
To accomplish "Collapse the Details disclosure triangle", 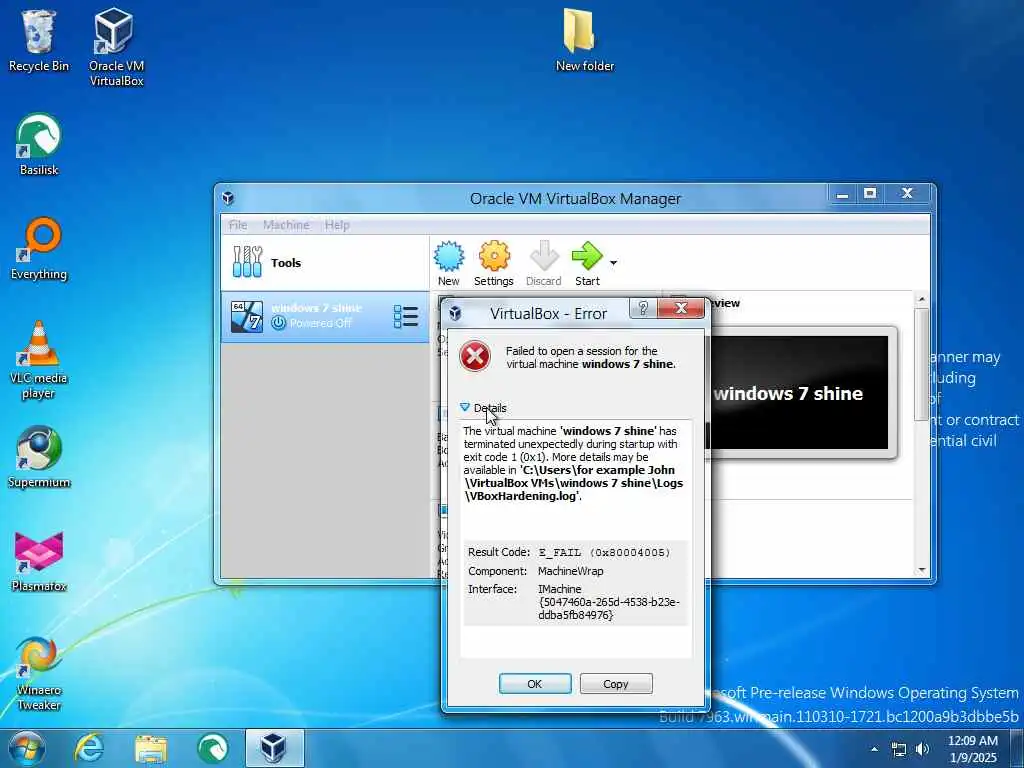I will (x=465, y=407).
